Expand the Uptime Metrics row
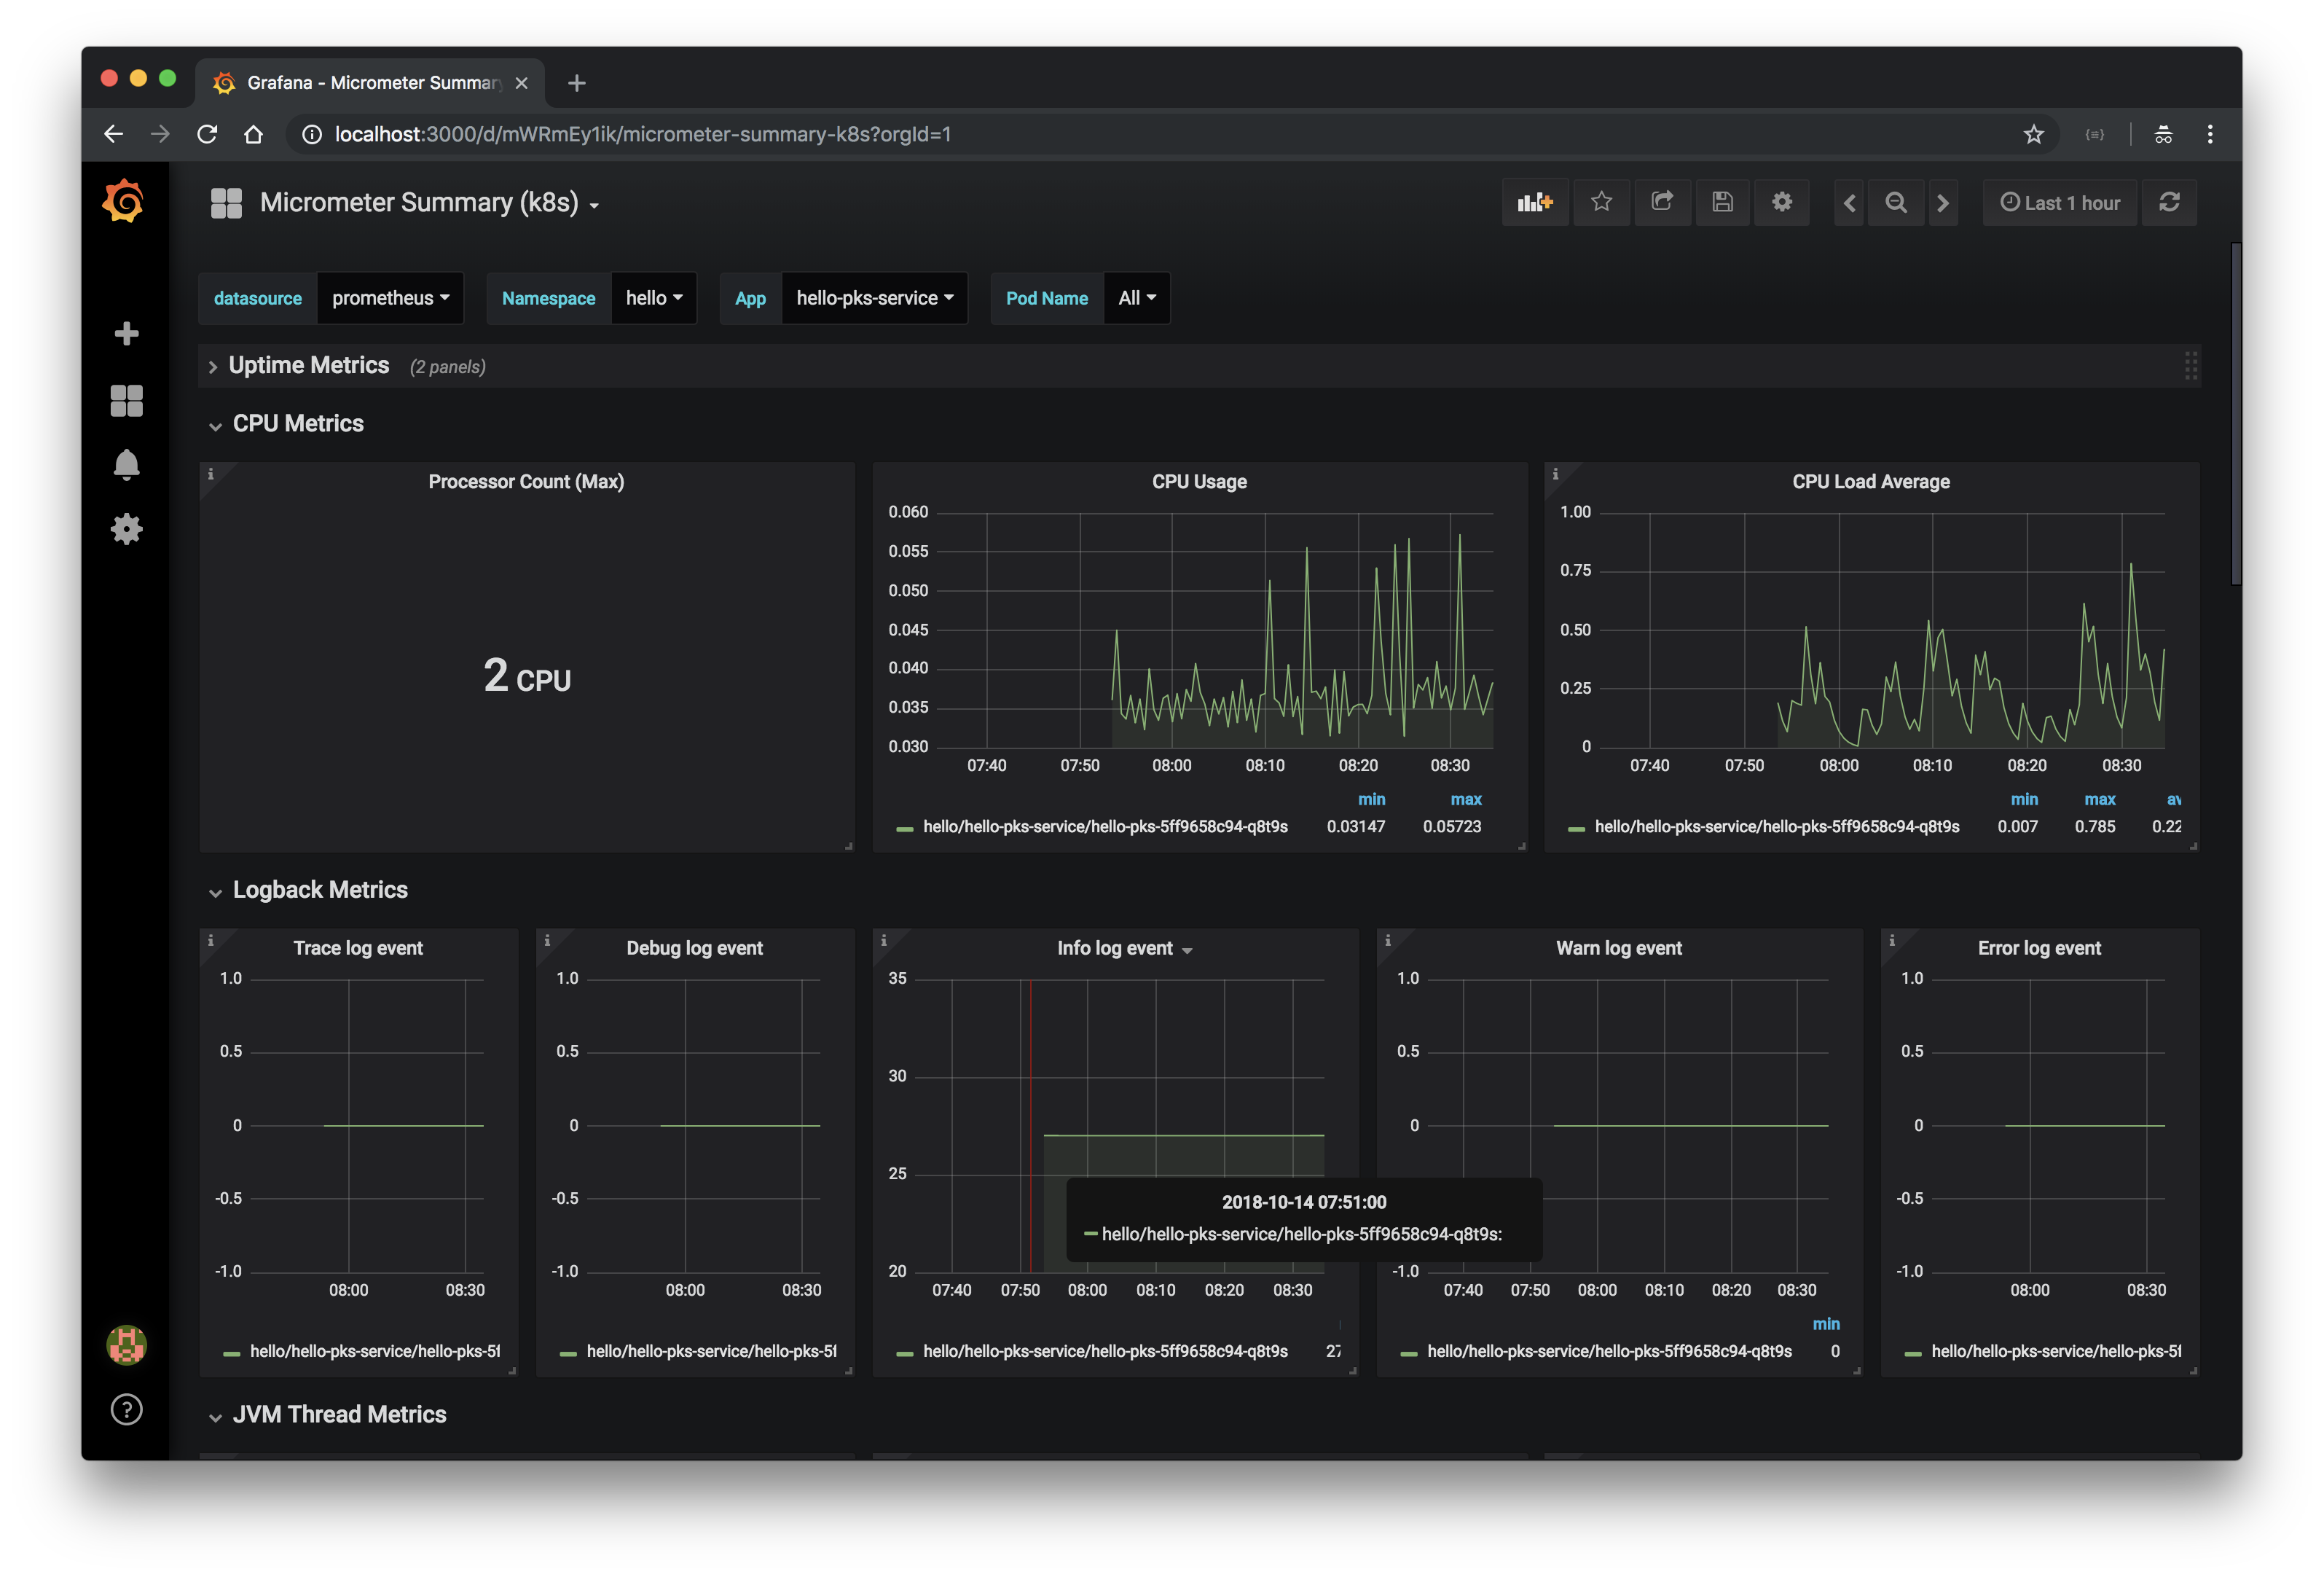Image resolution: width=2324 pixels, height=1577 pixels. 308,366
